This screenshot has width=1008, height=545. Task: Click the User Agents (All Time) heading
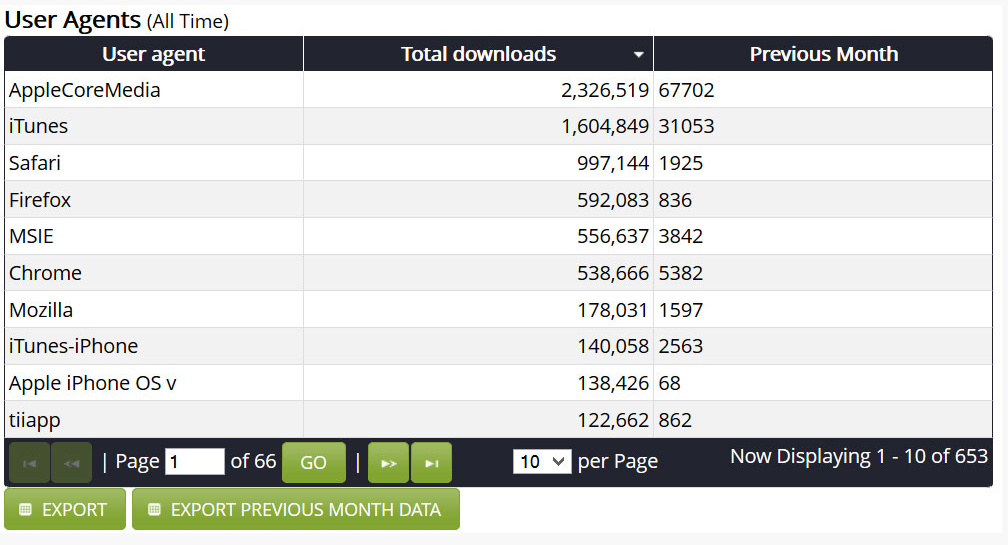click(116, 20)
